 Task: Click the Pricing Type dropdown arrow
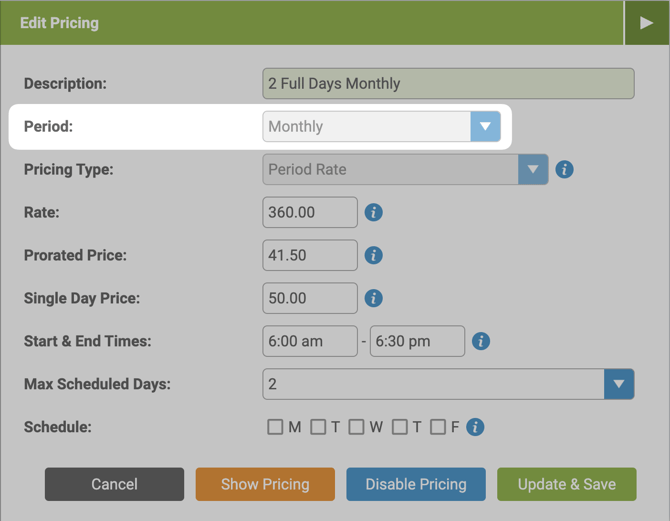tap(533, 170)
